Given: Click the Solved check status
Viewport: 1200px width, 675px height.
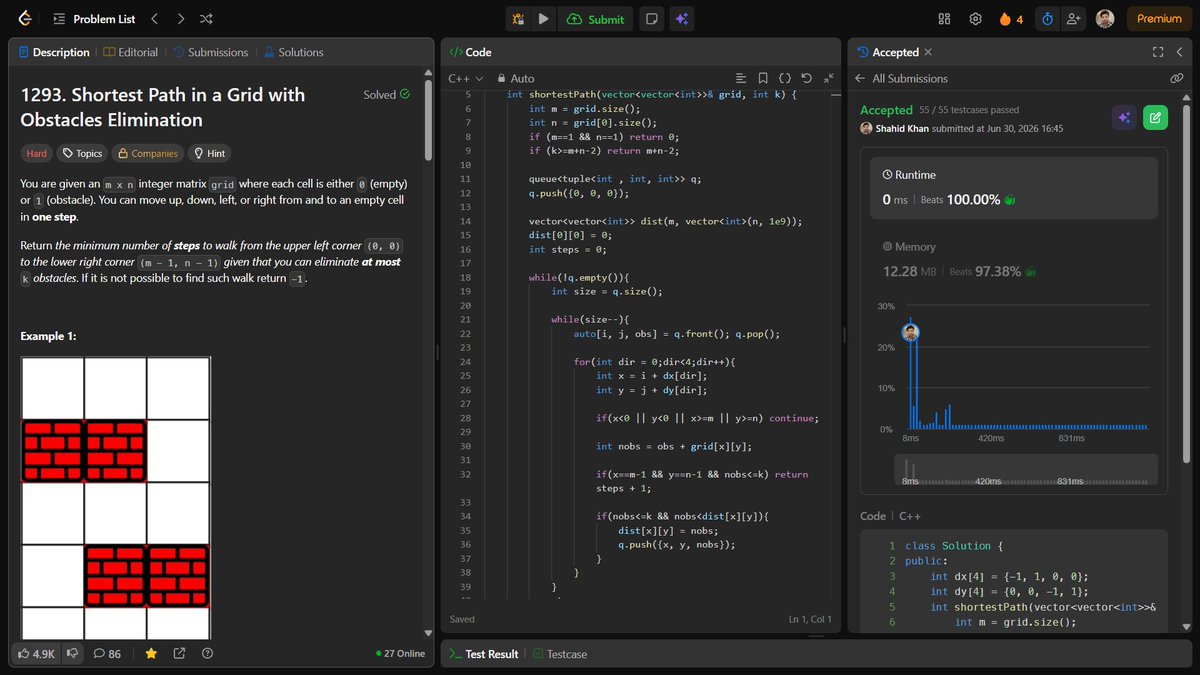Looking at the screenshot, I should pyautogui.click(x=386, y=95).
